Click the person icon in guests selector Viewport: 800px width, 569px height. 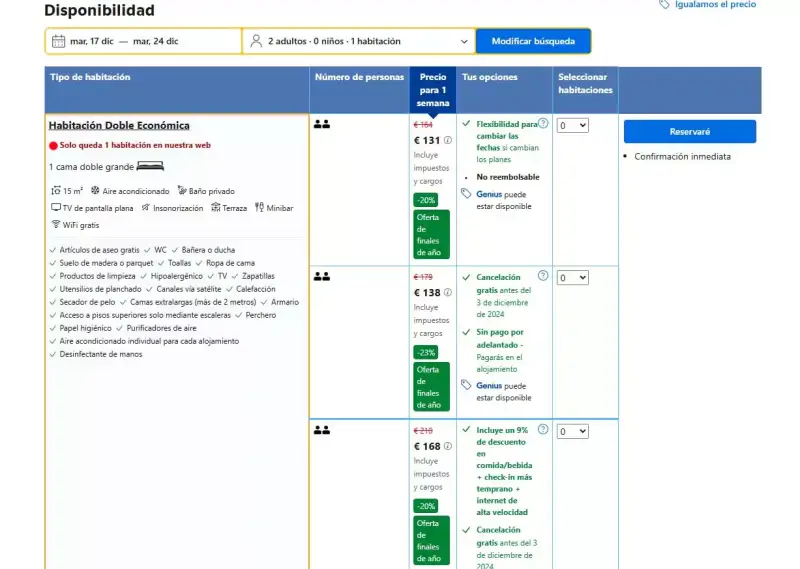(256, 41)
